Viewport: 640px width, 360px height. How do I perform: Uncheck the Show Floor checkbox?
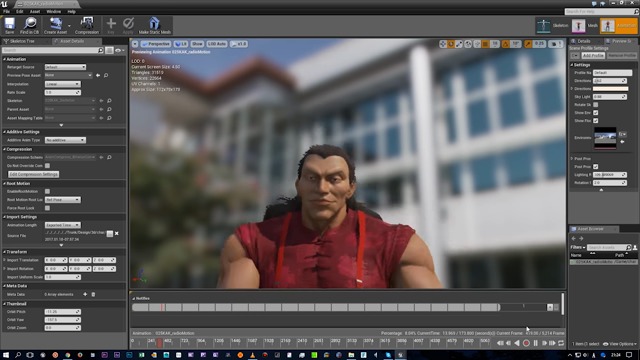[596, 121]
